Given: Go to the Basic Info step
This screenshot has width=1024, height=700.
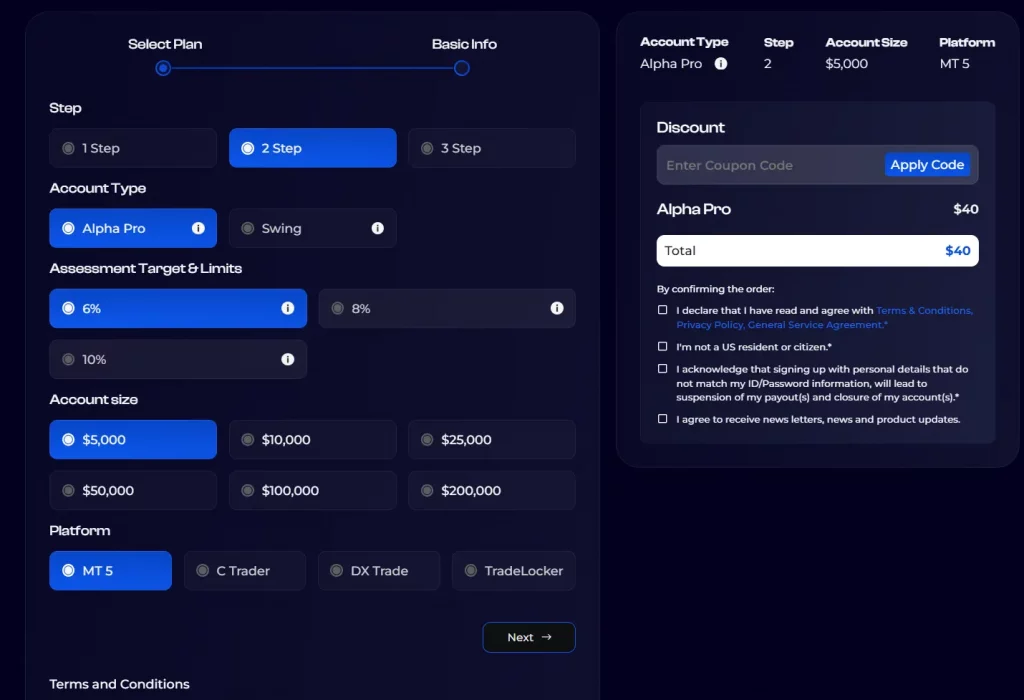Looking at the screenshot, I should tap(462, 68).
